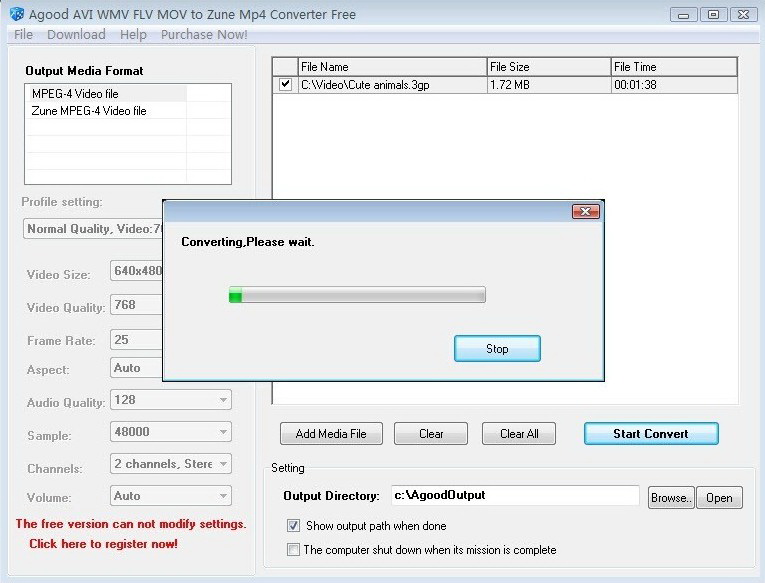Viewport: 765px width, 583px height.
Task: Click the free version warning text
Action: tap(131, 523)
